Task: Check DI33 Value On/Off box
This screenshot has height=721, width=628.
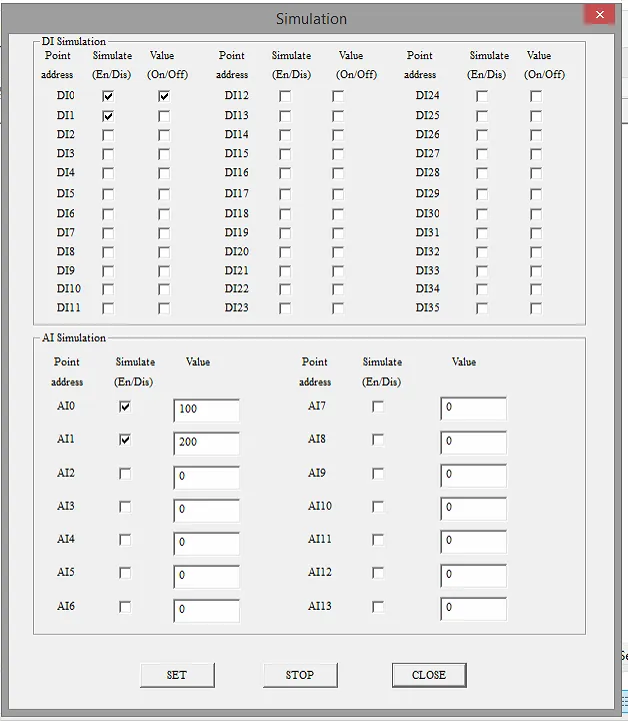Action: [x=536, y=271]
